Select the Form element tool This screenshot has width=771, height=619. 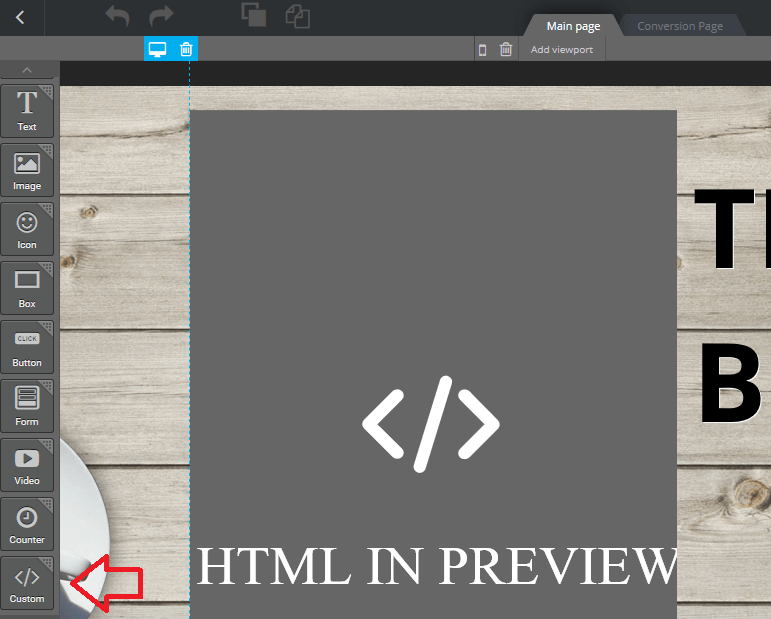27,406
